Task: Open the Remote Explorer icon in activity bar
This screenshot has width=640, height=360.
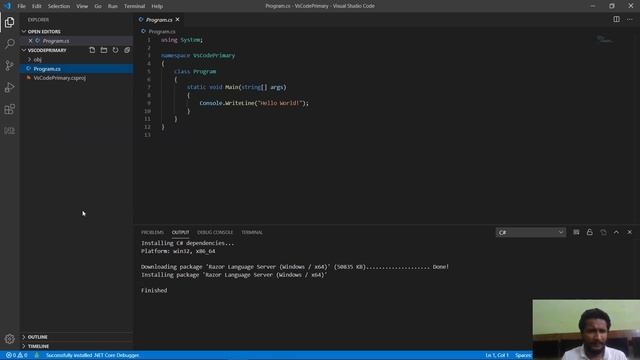Action: click(x=9, y=131)
